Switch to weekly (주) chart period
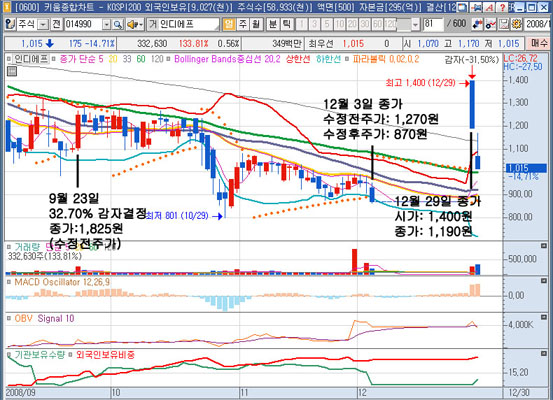Image resolution: width=553 pixels, height=400 pixels. click(243, 24)
